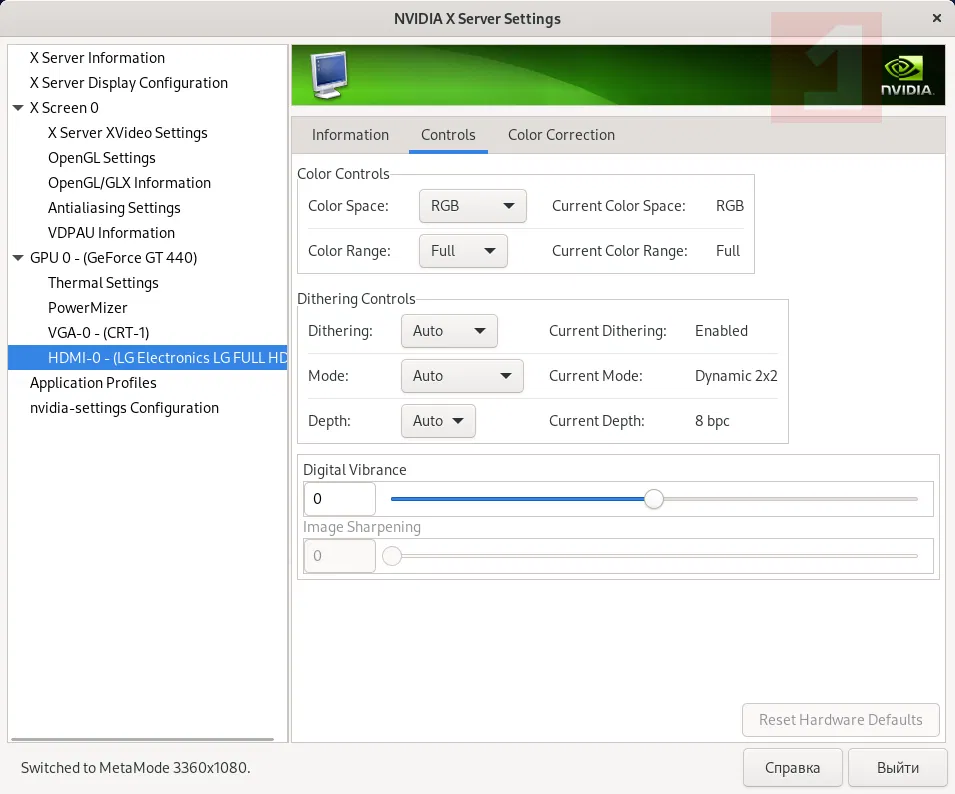Open nvidia-settings Configuration page
Screen dimensions: 955x794
(x=124, y=408)
